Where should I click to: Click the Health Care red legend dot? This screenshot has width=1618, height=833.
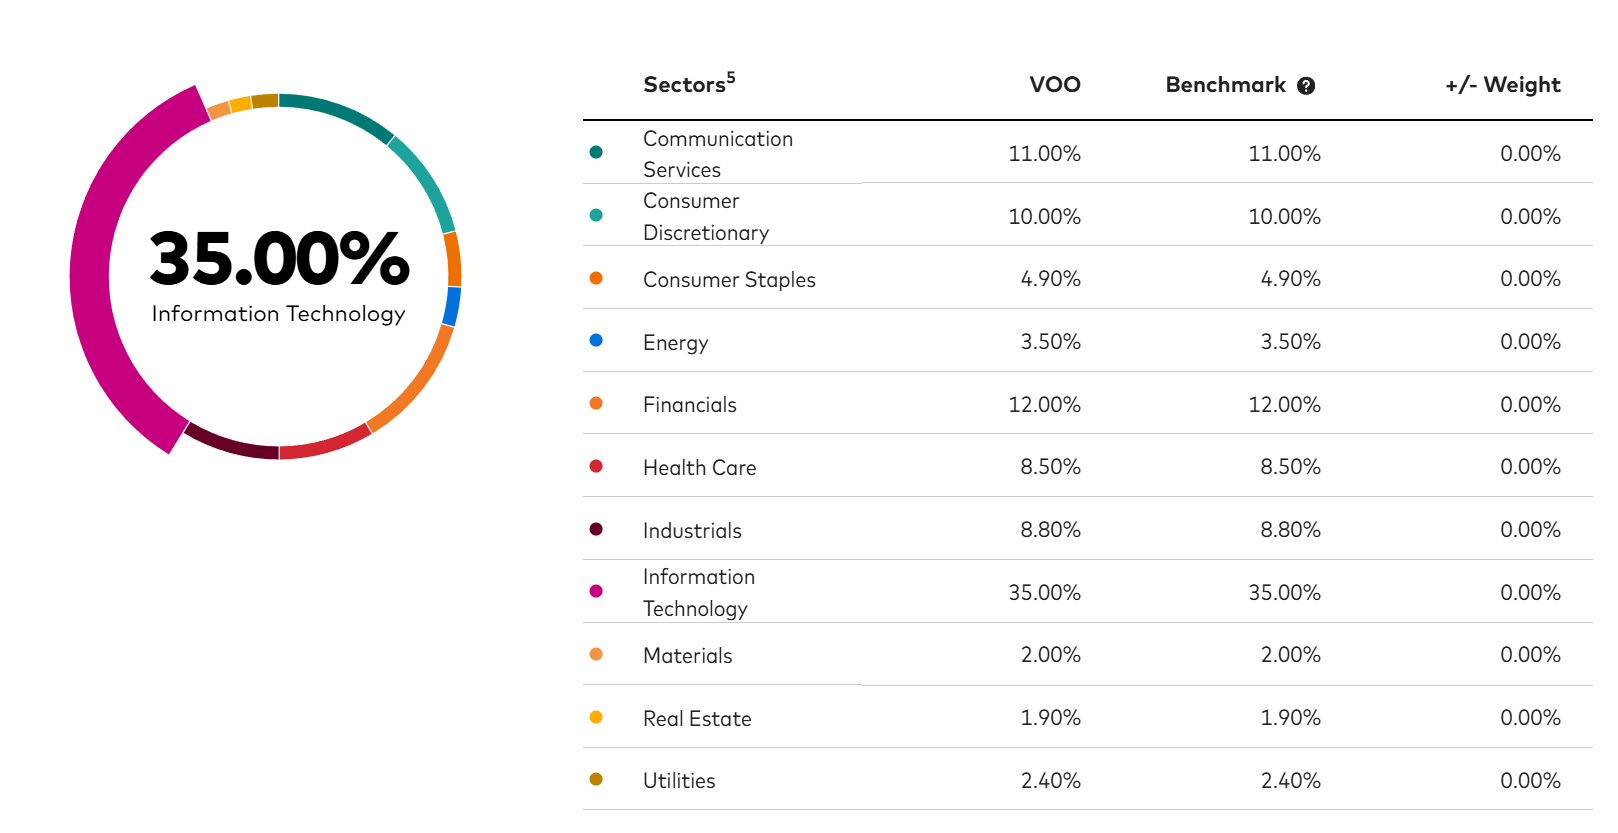(x=596, y=466)
